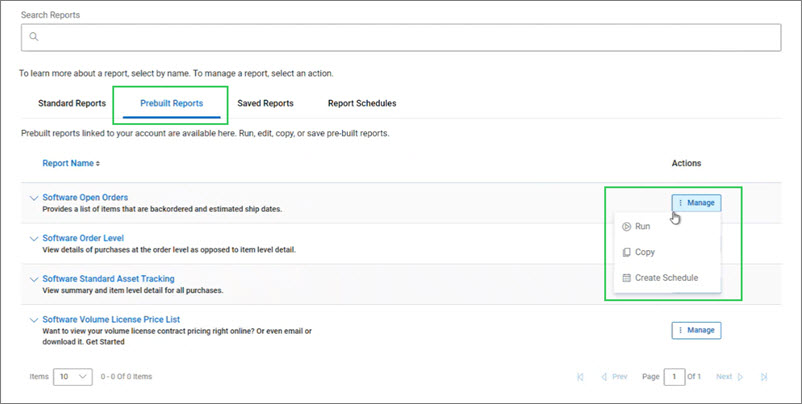Open Software Volume License Price List link

point(111,319)
